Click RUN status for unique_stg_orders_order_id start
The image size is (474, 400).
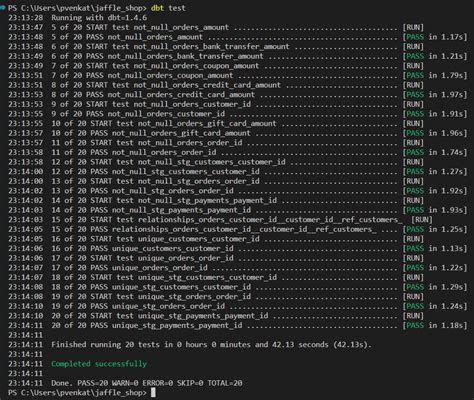413,297
